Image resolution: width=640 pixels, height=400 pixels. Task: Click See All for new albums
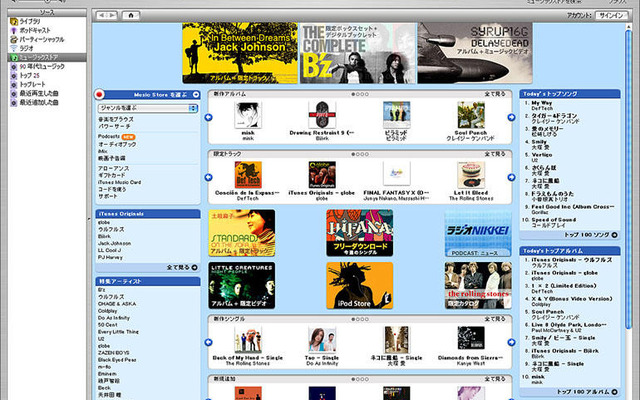click(495, 94)
